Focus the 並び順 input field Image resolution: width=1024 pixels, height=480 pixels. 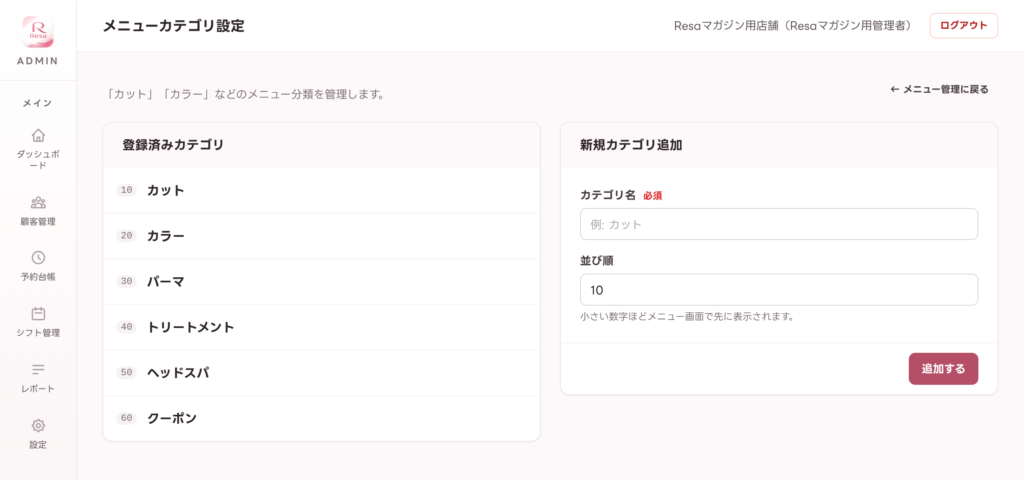tap(778, 289)
